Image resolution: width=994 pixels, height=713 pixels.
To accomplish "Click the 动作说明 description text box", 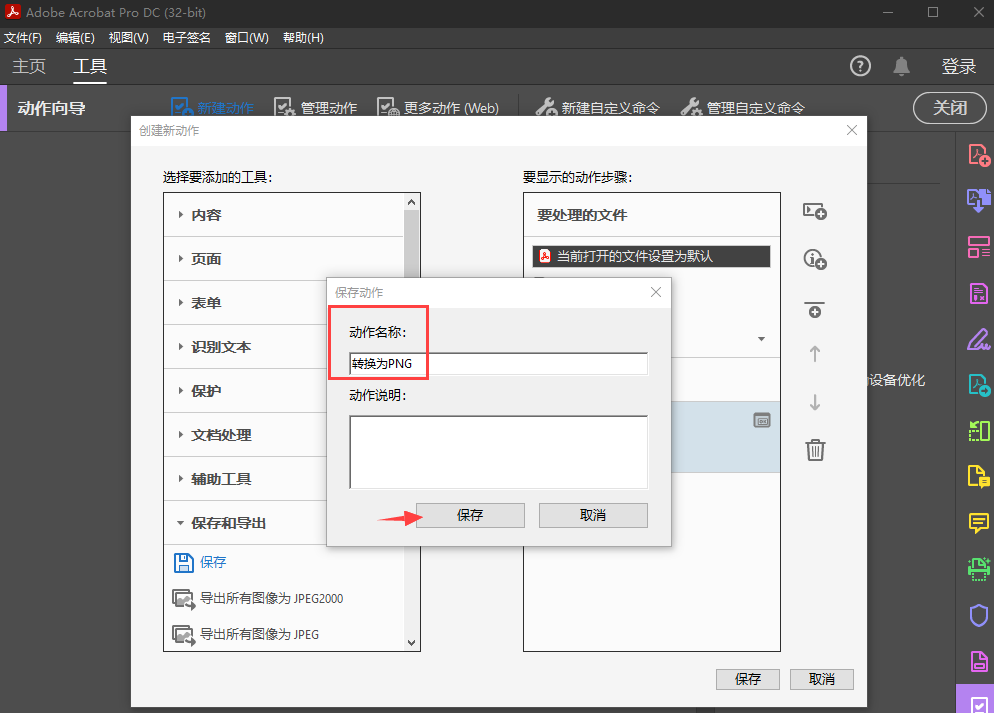I will tap(498, 452).
